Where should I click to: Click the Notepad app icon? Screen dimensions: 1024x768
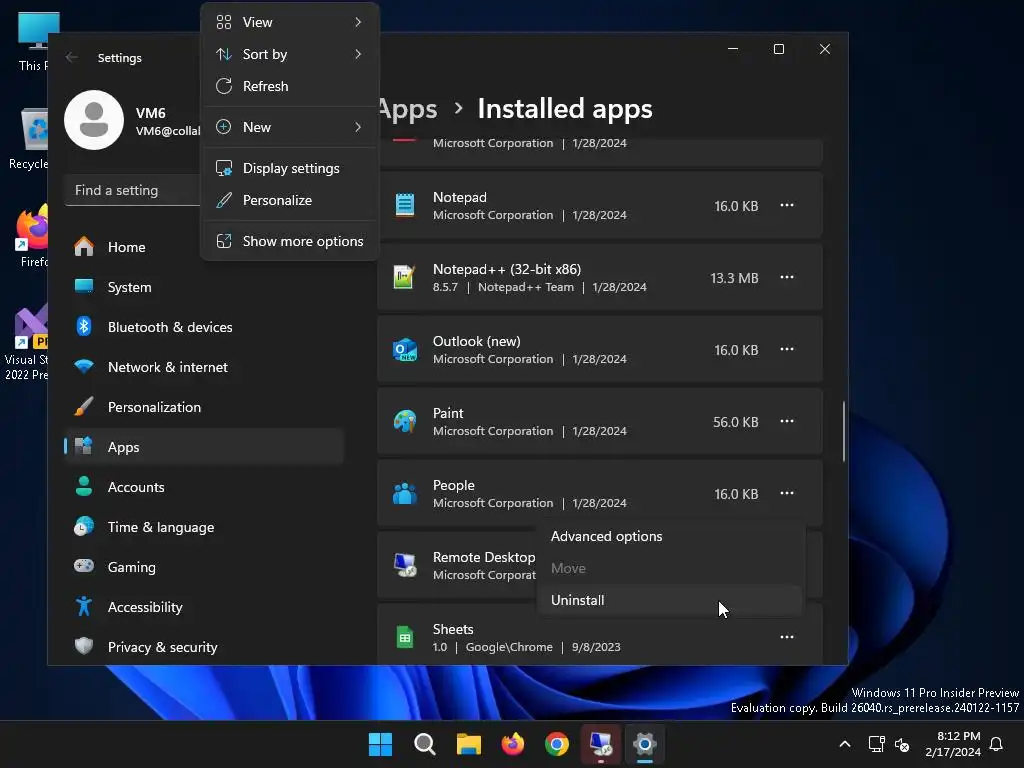(x=405, y=205)
